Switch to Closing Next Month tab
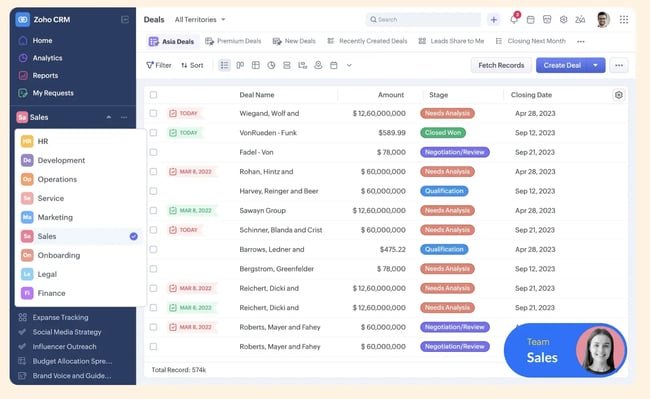 (x=531, y=41)
